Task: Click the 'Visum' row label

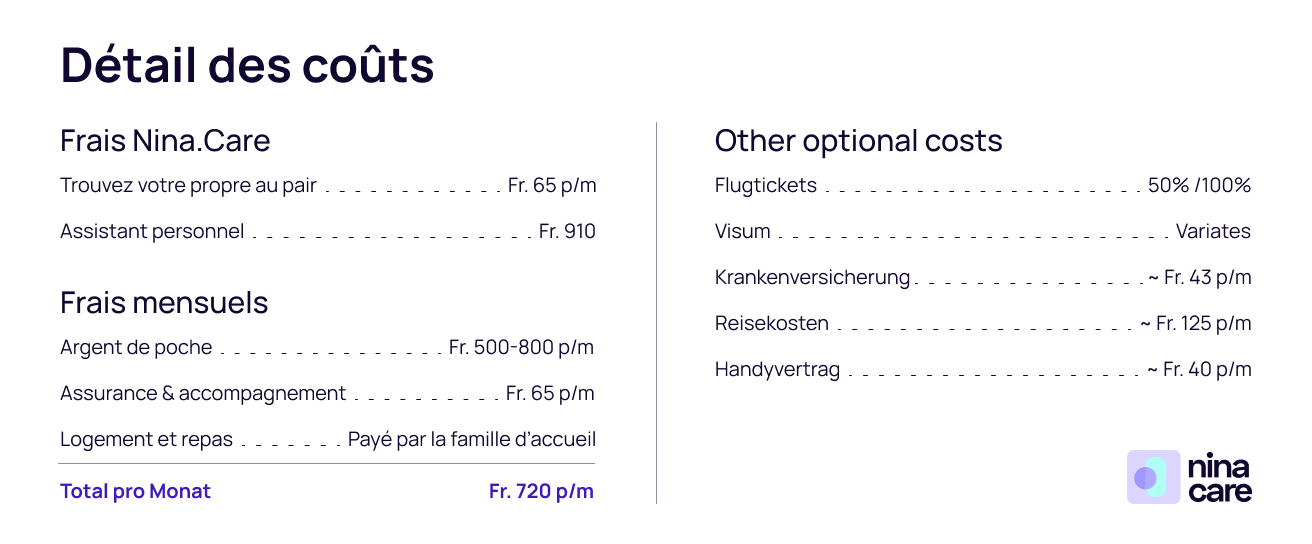Action: coord(742,232)
